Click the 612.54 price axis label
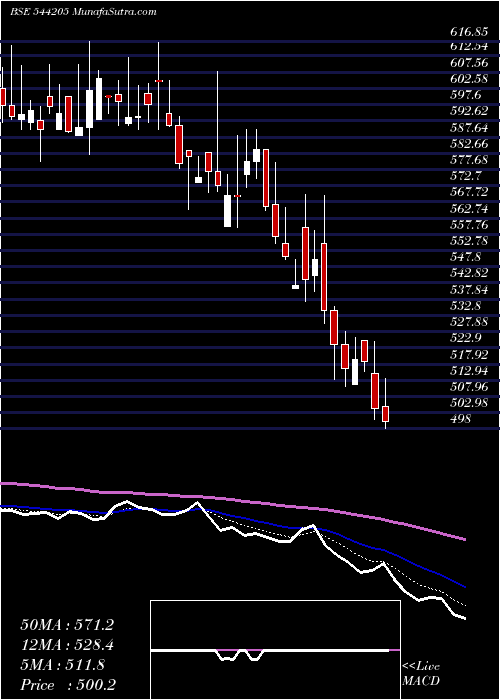Image resolution: width=500 pixels, height=700 pixels. coord(467,45)
